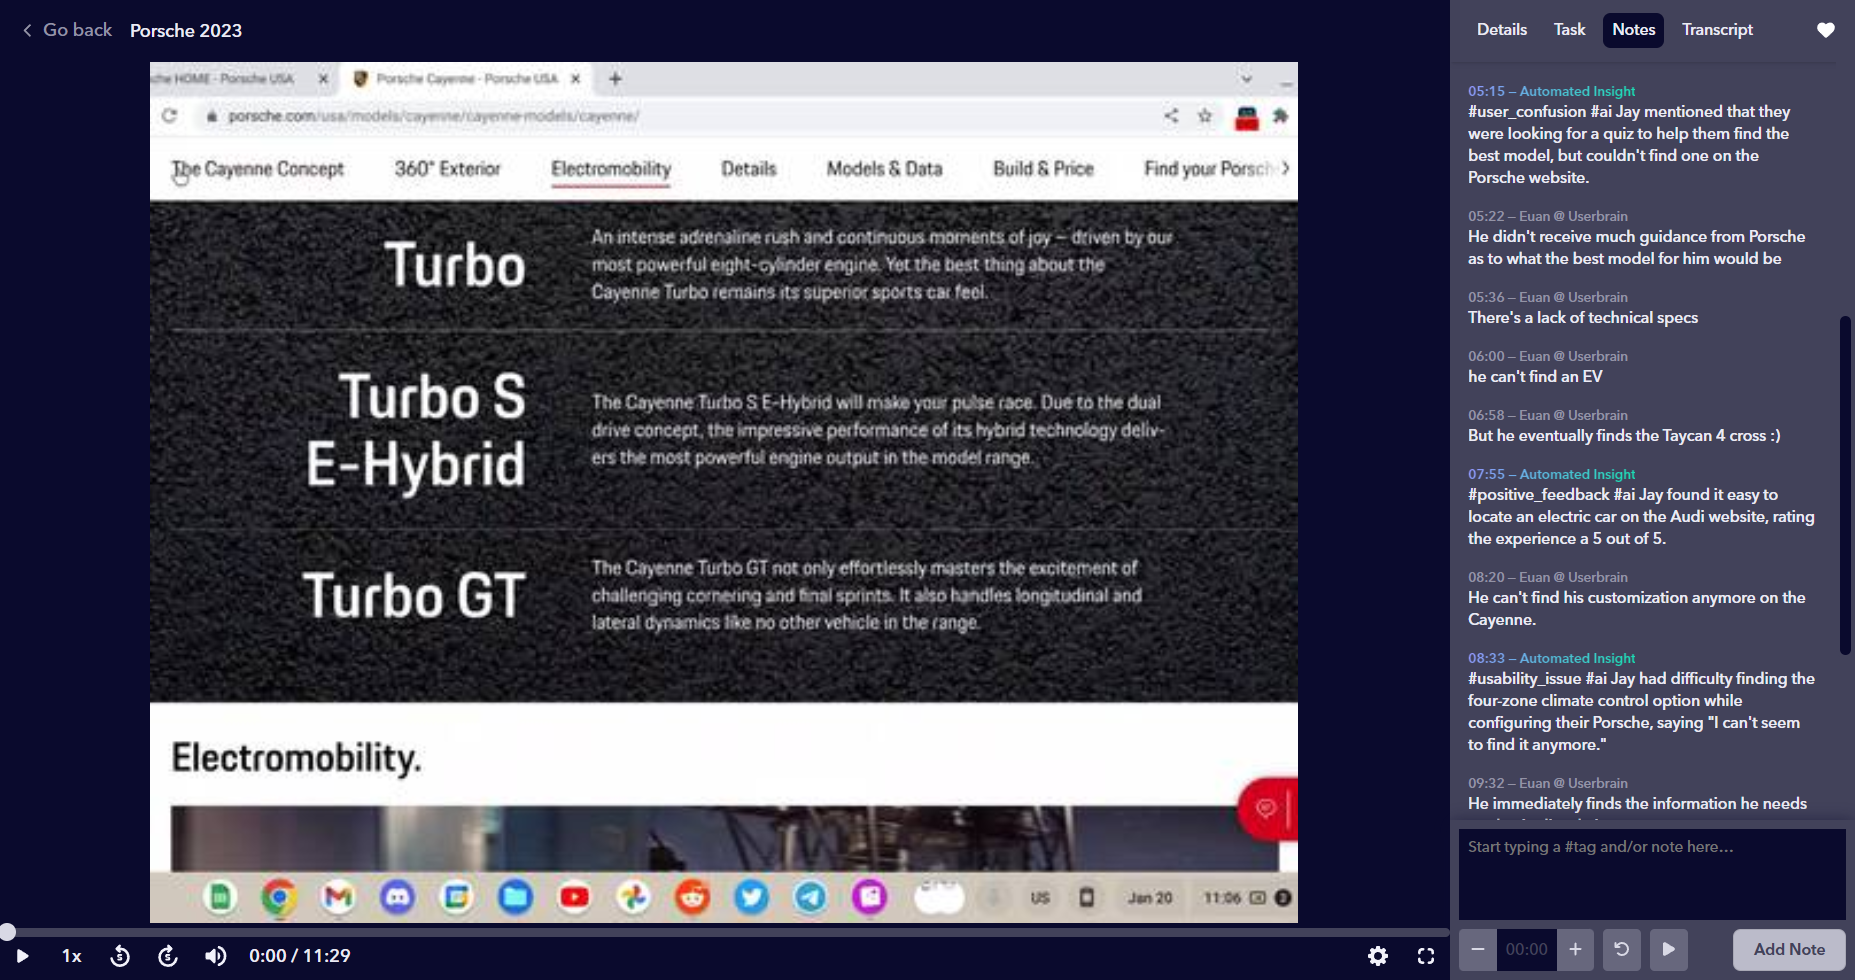Select the Notes tab
The height and width of the screenshot is (980, 1855).
tap(1634, 30)
